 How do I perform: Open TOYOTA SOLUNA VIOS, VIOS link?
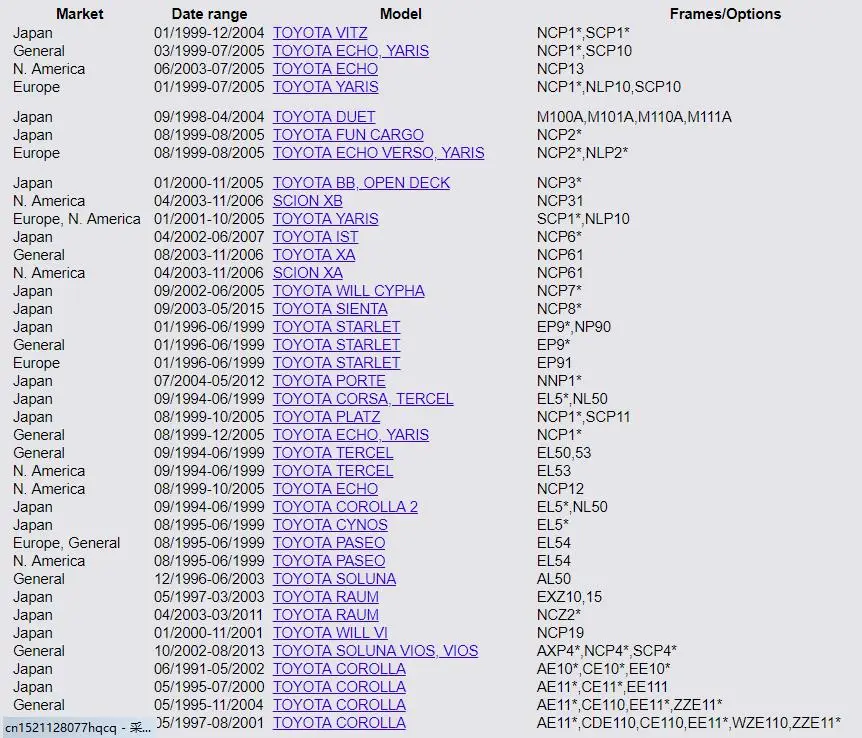point(375,651)
